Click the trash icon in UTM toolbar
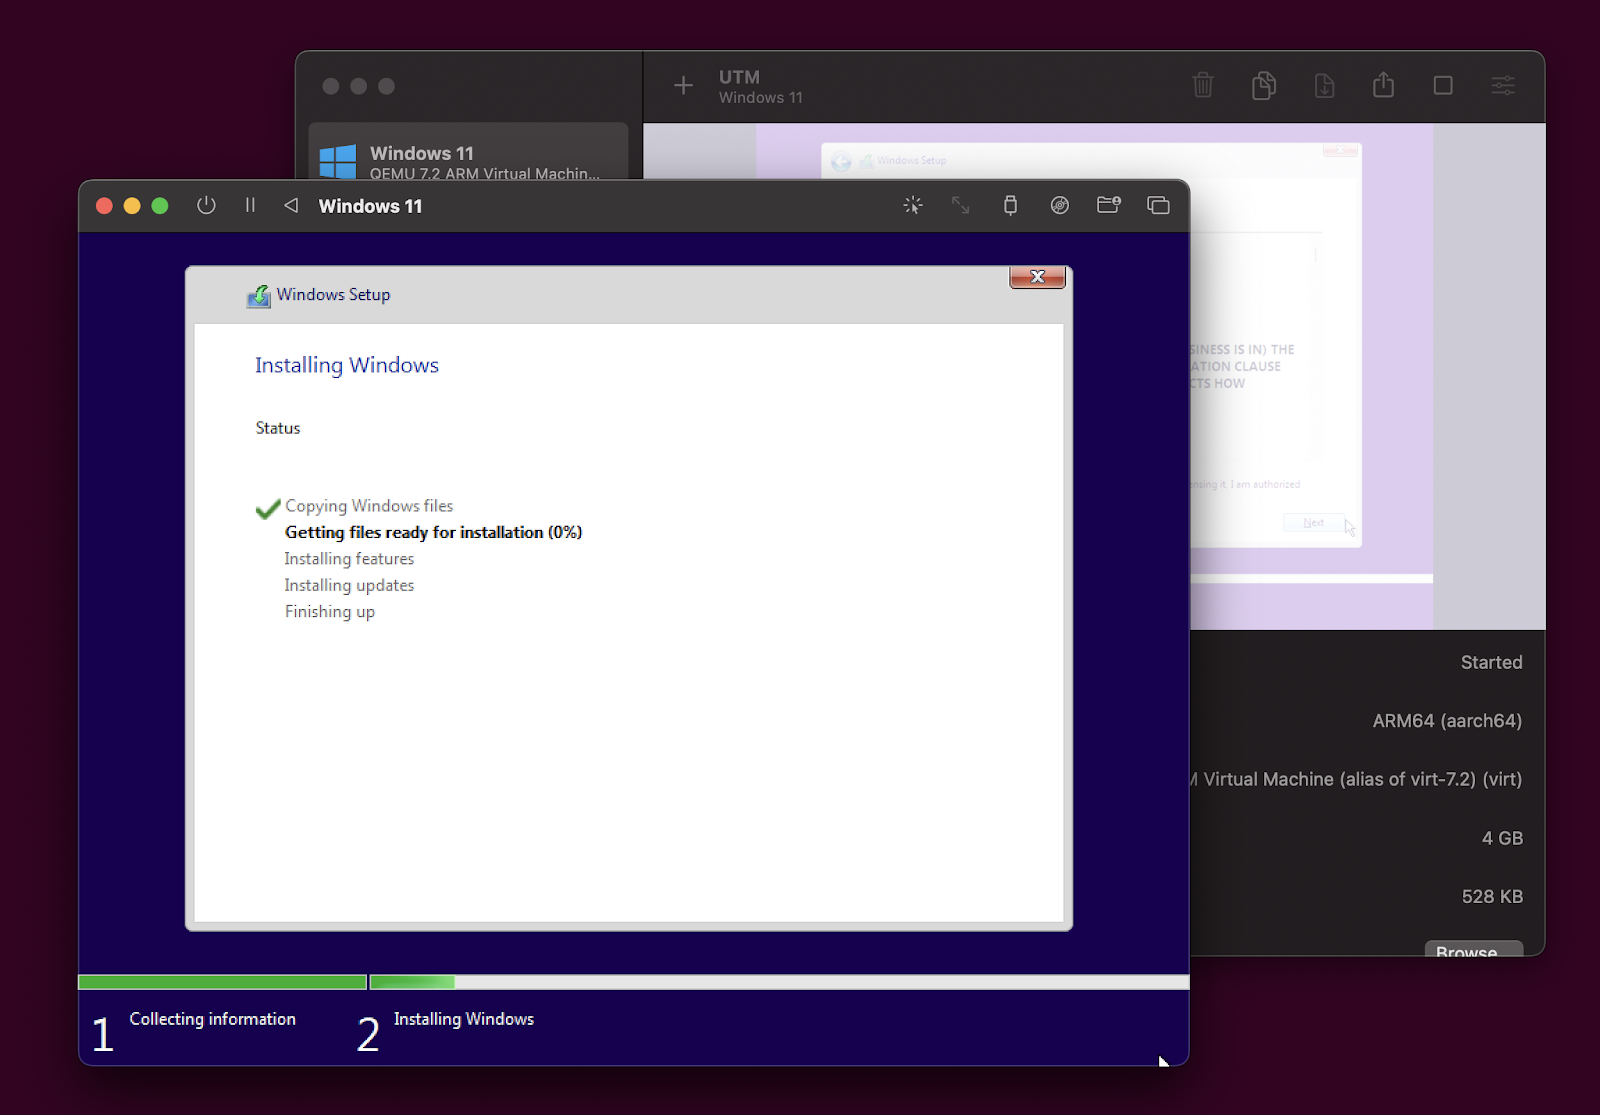The height and width of the screenshot is (1115, 1600). coord(1203,86)
